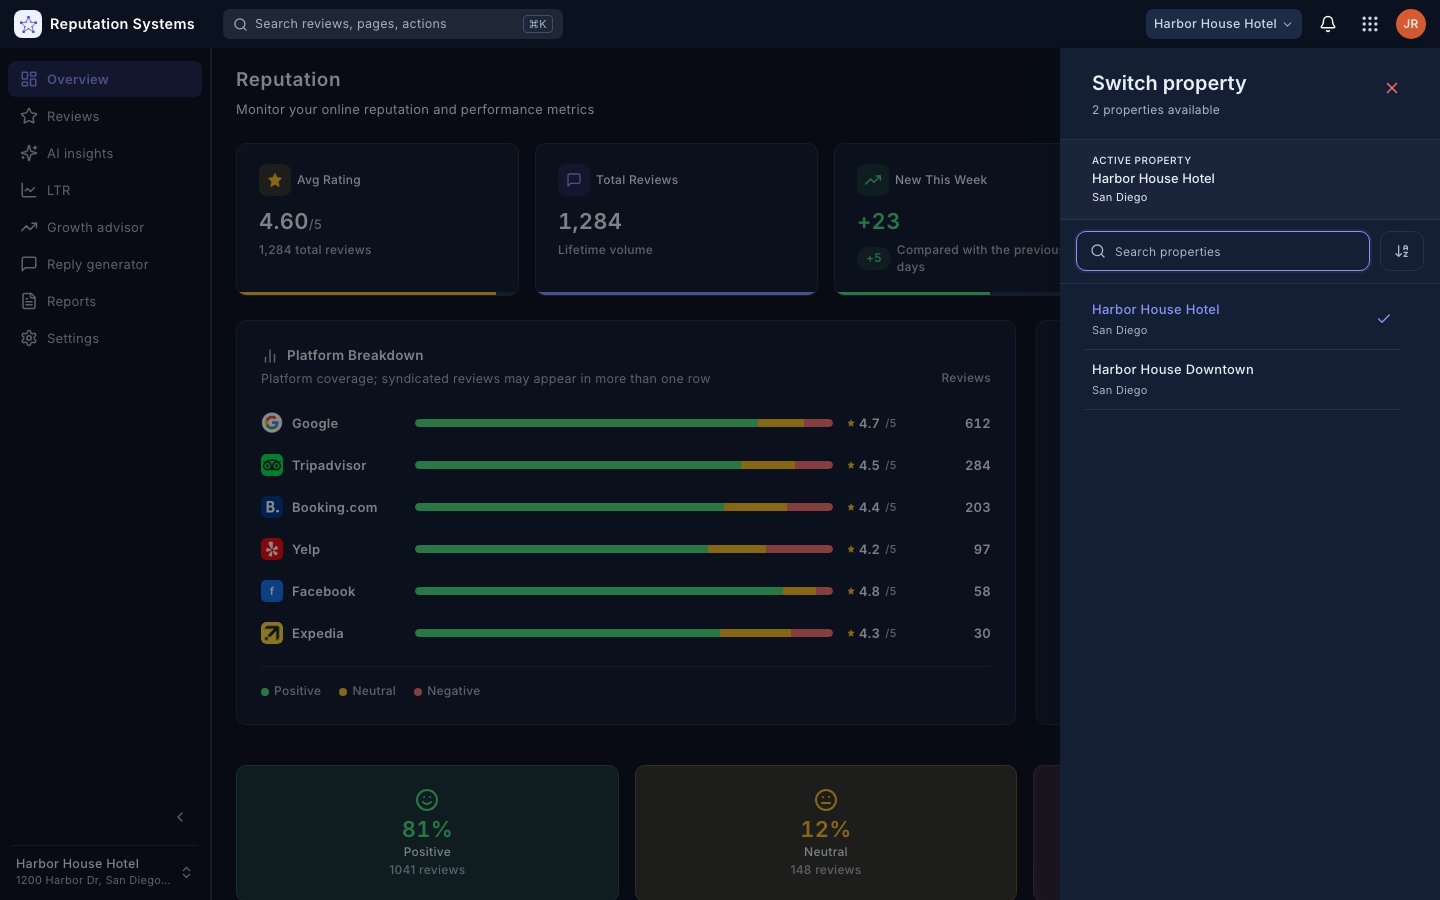
Task: Switch to Harbor House Downtown property
Action: (x=1242, y=379)
